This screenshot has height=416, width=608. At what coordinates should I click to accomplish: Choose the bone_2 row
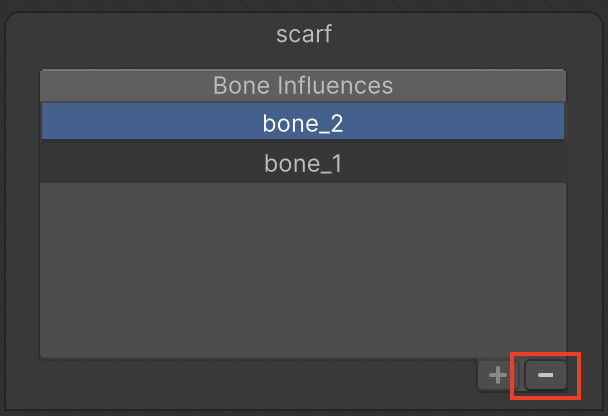click(303, 123)
